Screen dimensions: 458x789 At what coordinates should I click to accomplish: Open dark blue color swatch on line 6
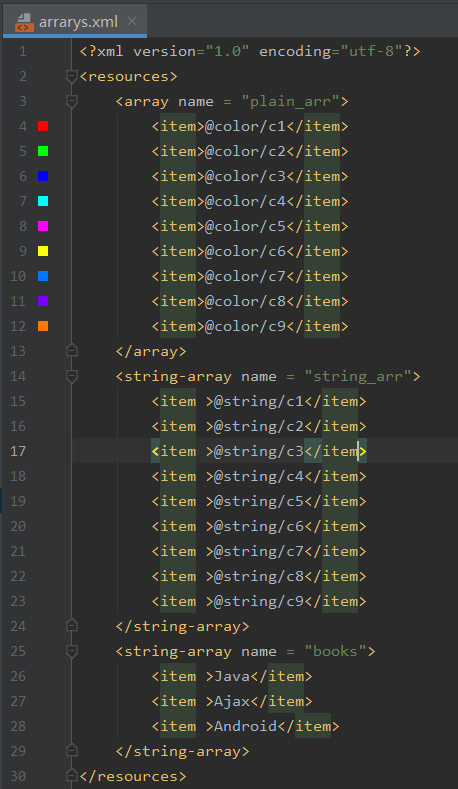[x=43, y=176]
